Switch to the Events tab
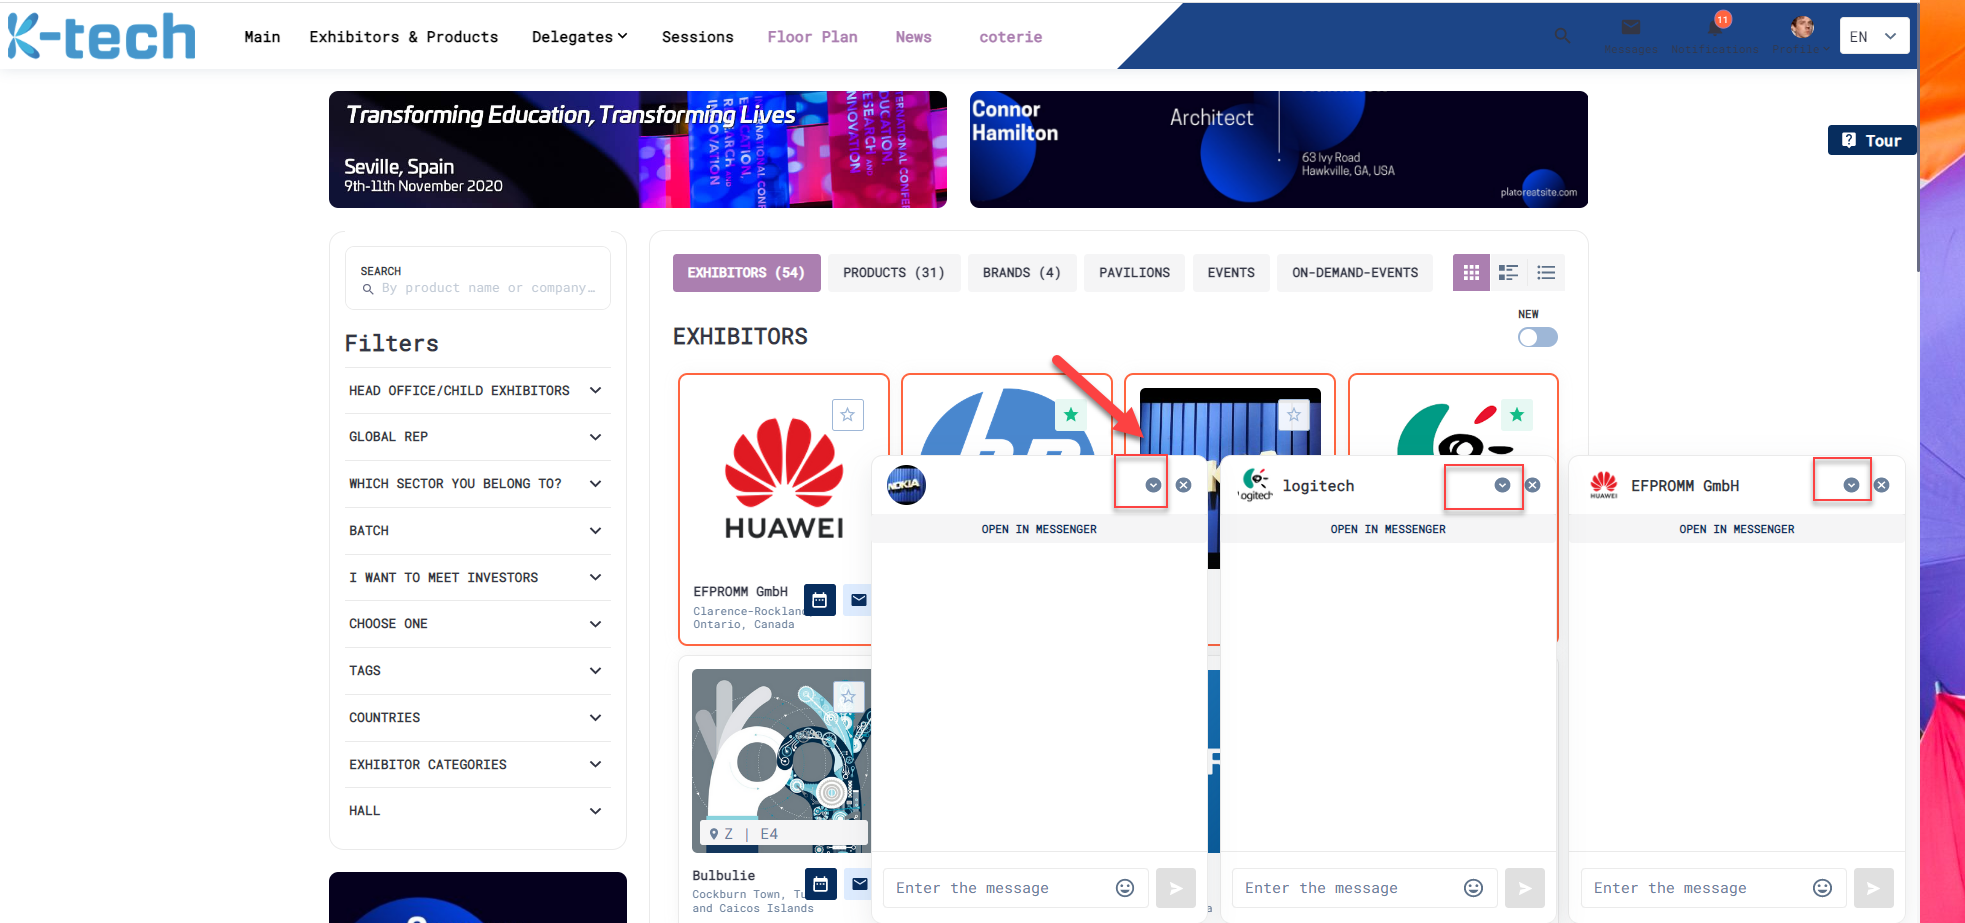This screenshot has width=1965, height=923. (x=1231, y=273)
